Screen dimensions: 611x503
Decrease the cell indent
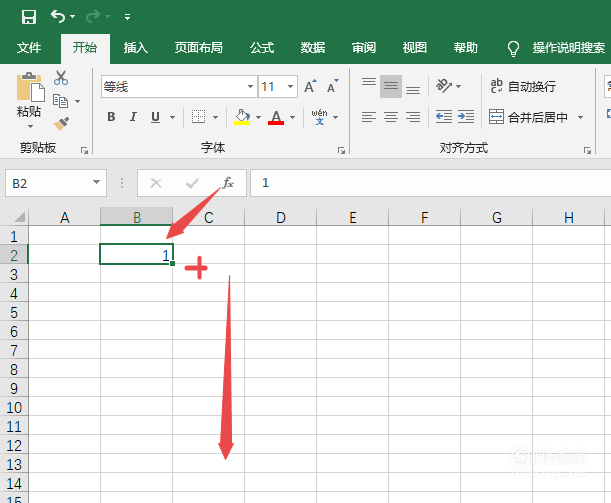point(444,116)
